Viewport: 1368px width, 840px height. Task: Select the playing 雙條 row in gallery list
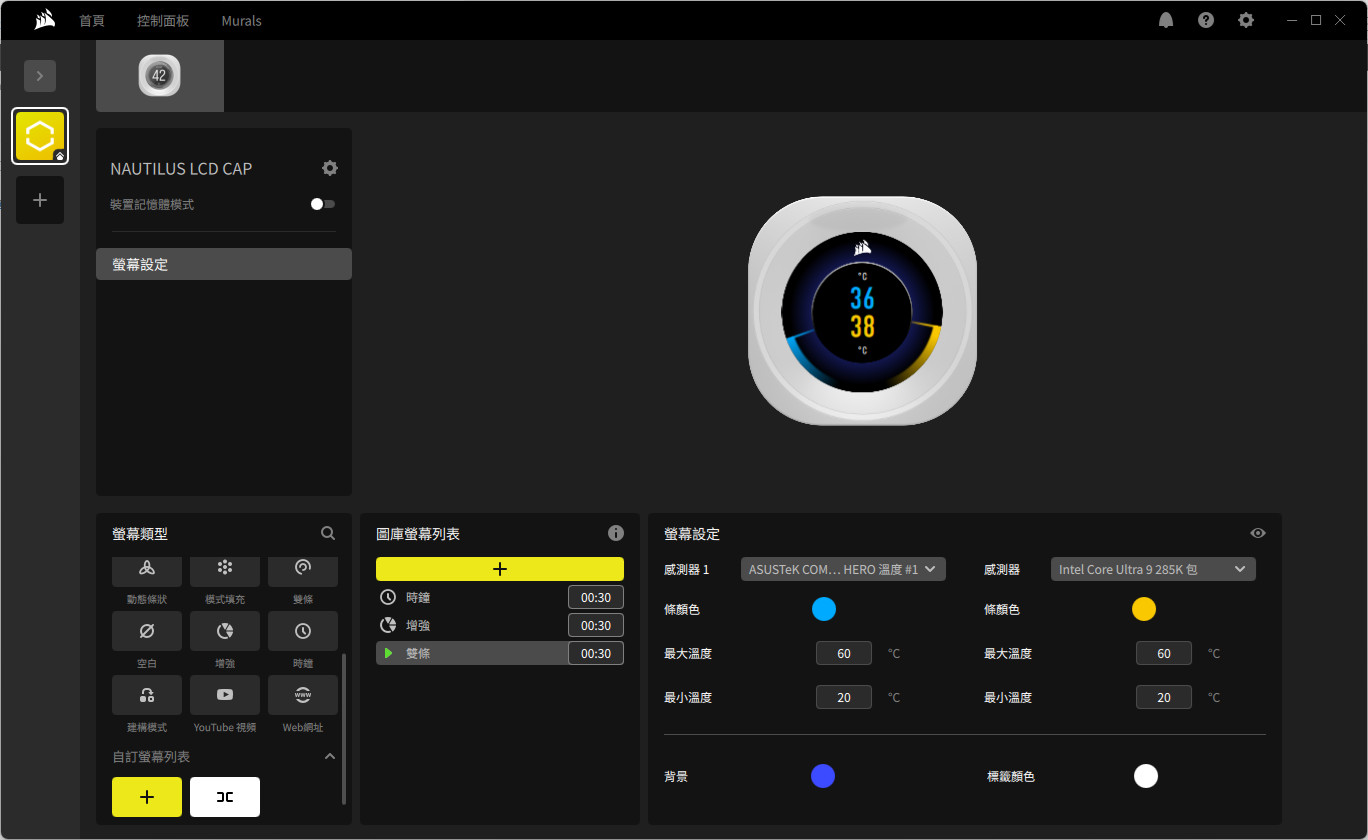(471, 653)
